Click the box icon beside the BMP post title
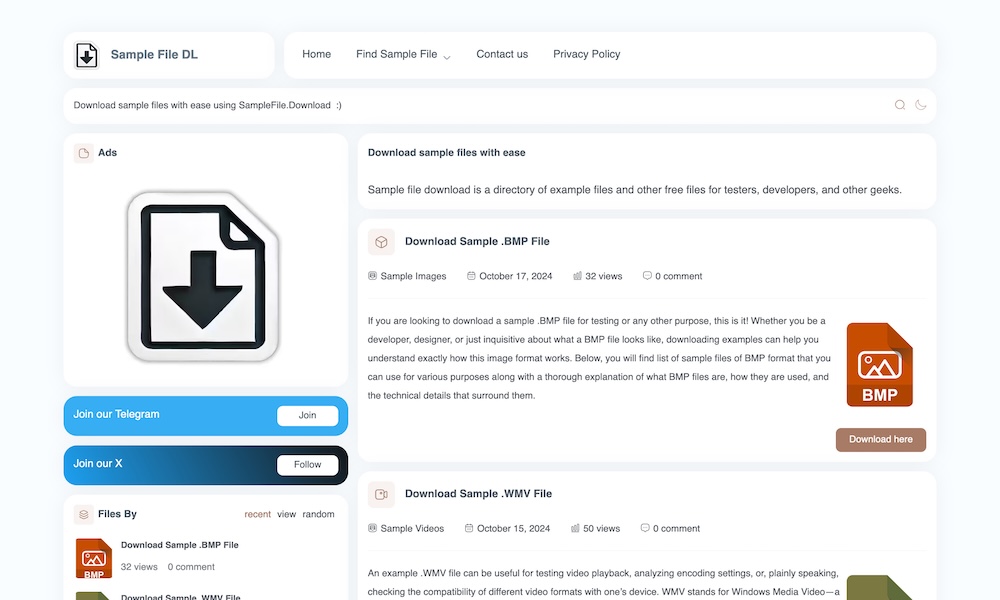Viewport: 1000px width, 600px height. (x=381, y=242)
